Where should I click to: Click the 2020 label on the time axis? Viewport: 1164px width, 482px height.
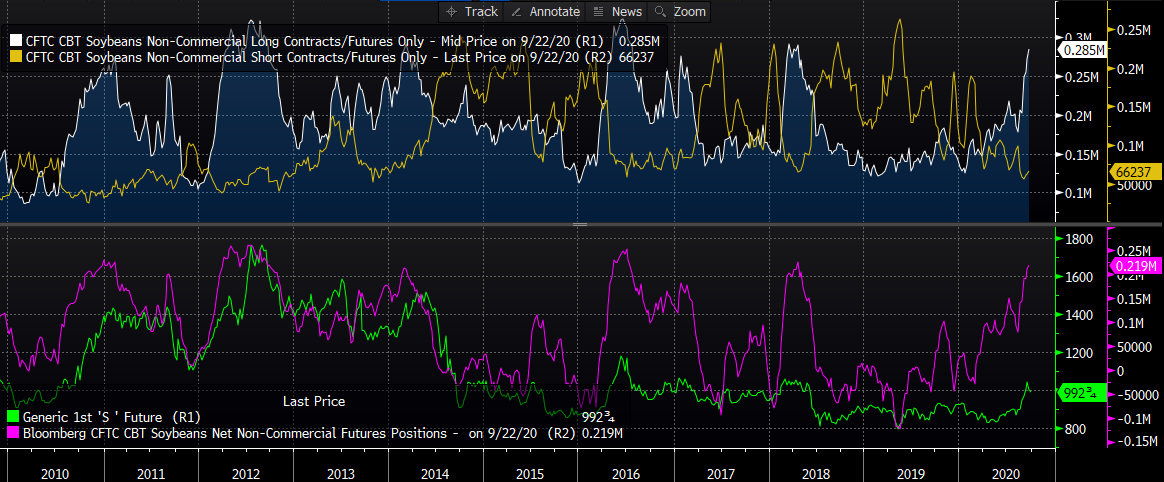point(1005,467)
